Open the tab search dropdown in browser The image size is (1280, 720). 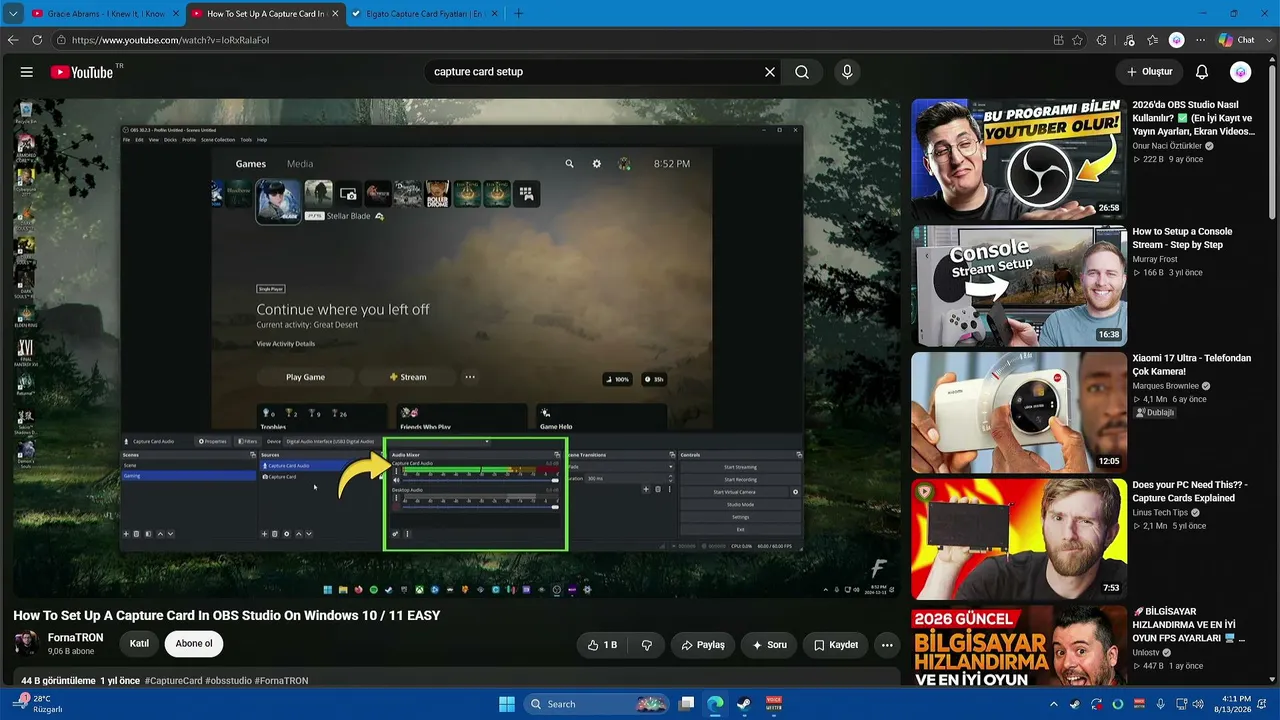[13, 14]
